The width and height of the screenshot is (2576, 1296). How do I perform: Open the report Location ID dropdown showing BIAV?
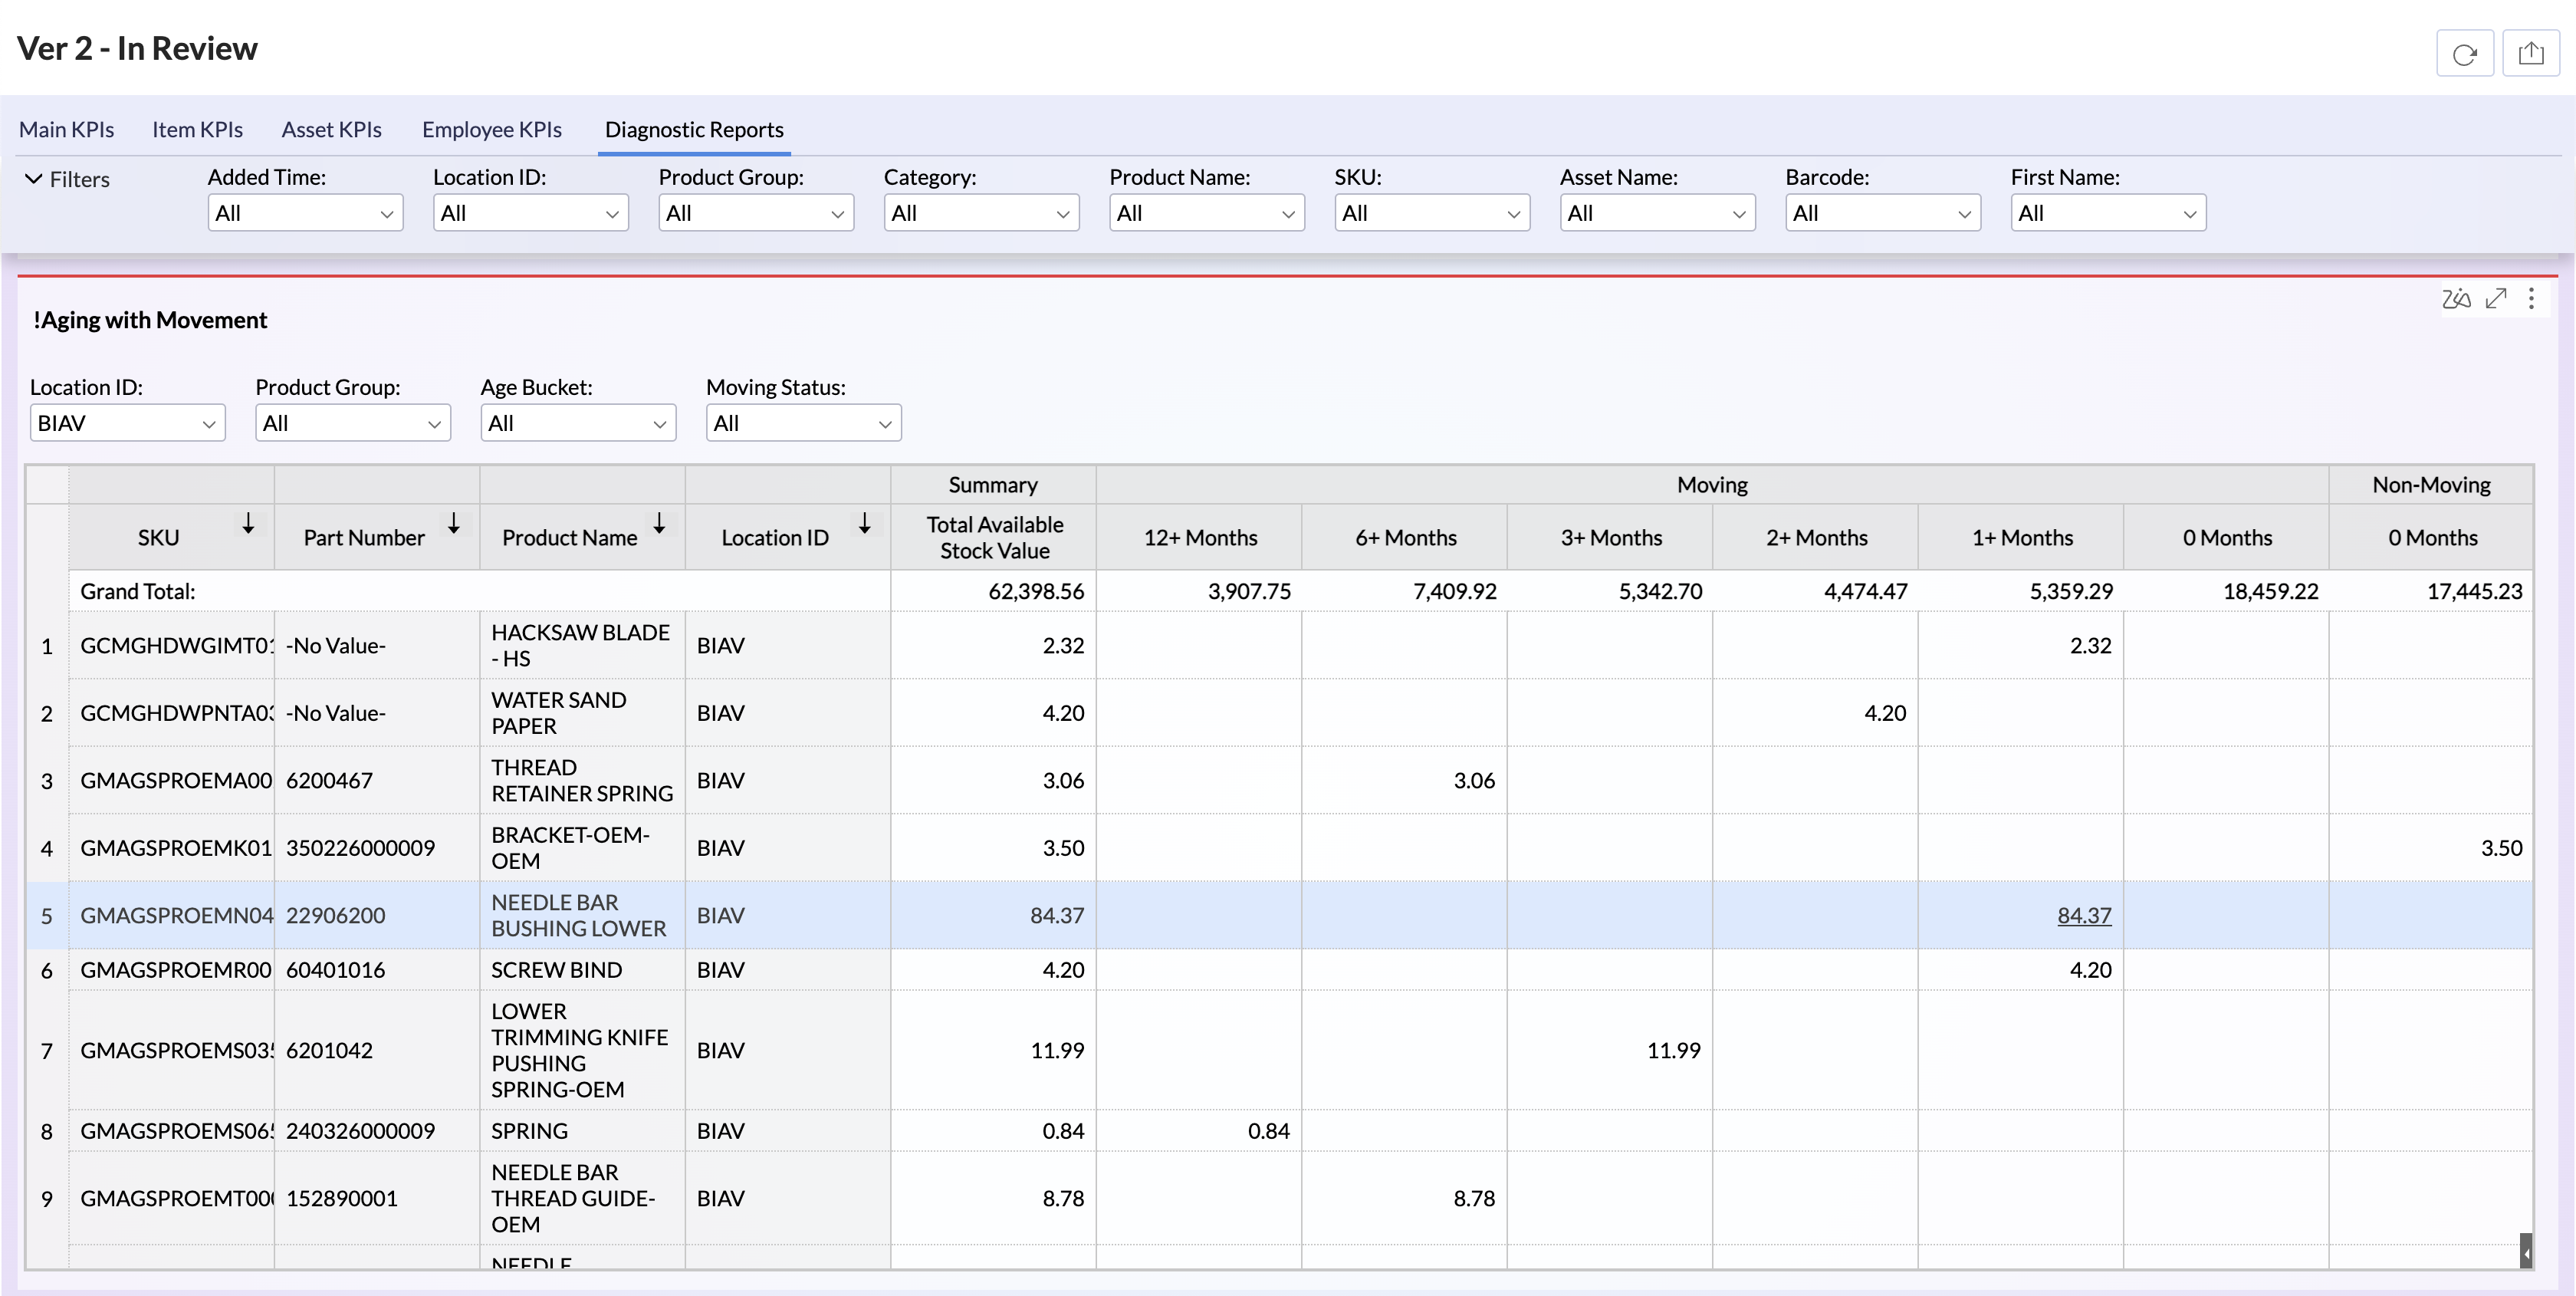127,423
